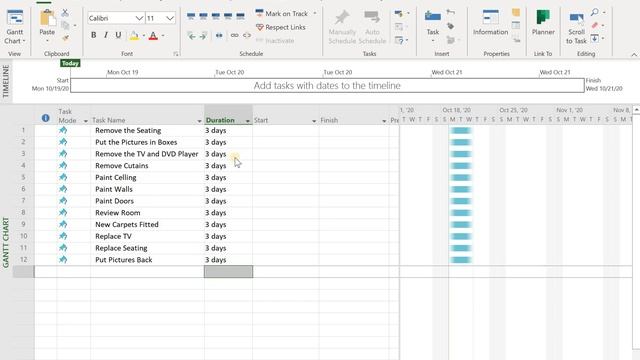640x360 pixels.
Task: Click the Add tasks timeline bar
Action: click(327, 85)
